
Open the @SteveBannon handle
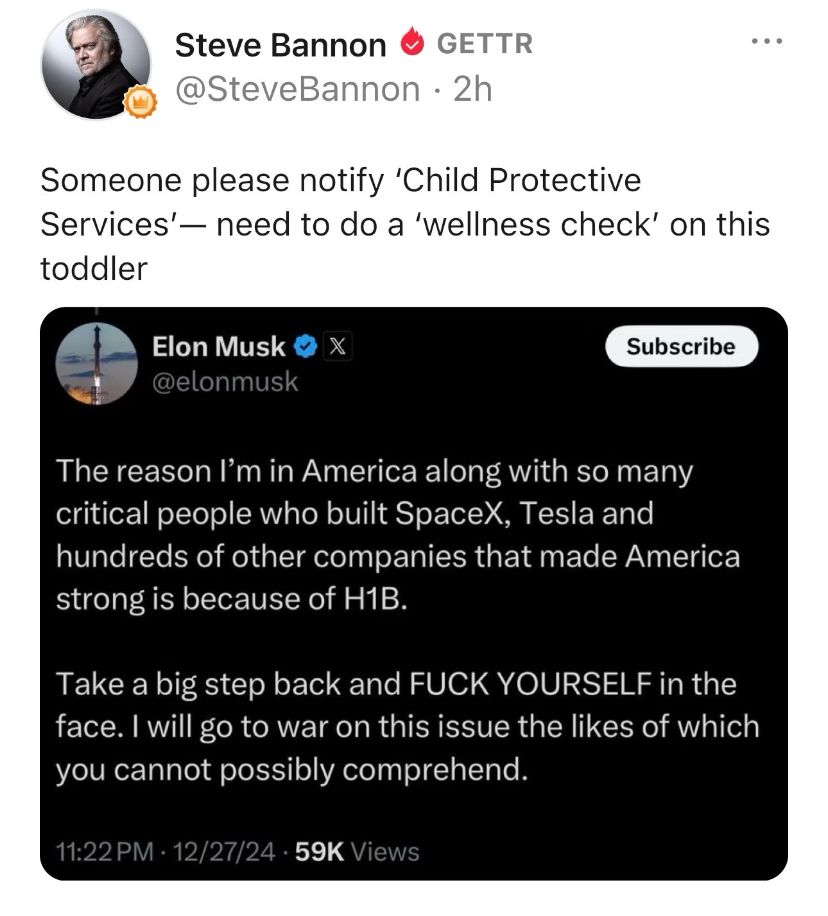point(297,89)
